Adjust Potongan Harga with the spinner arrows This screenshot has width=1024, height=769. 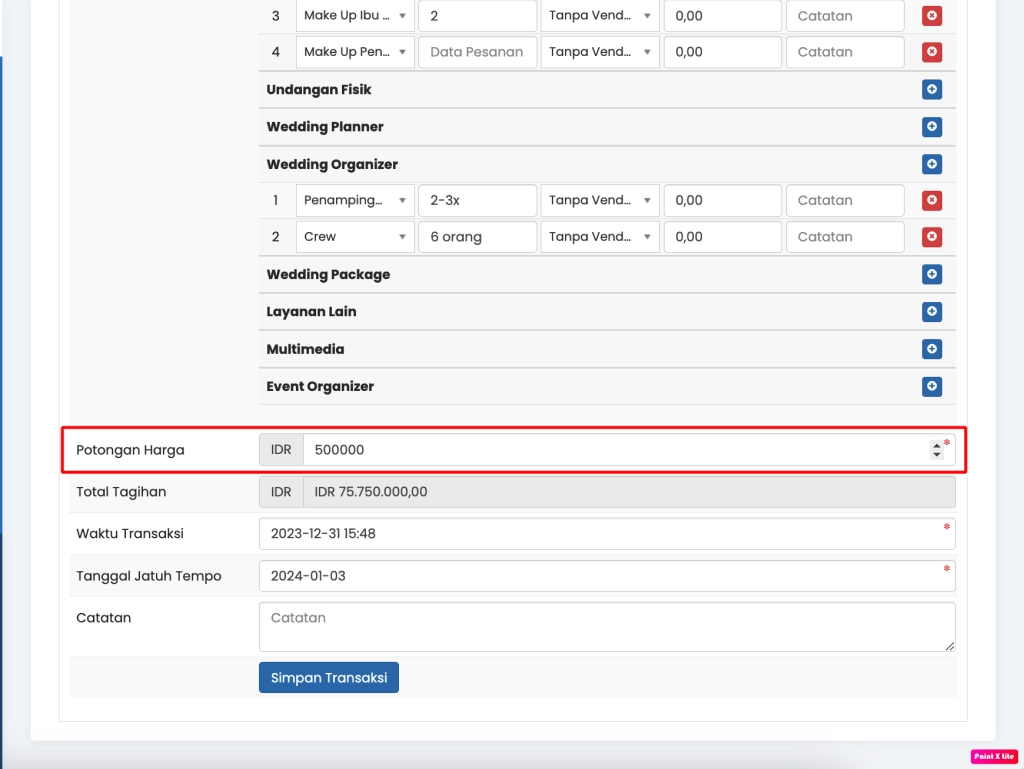point(936,450)
